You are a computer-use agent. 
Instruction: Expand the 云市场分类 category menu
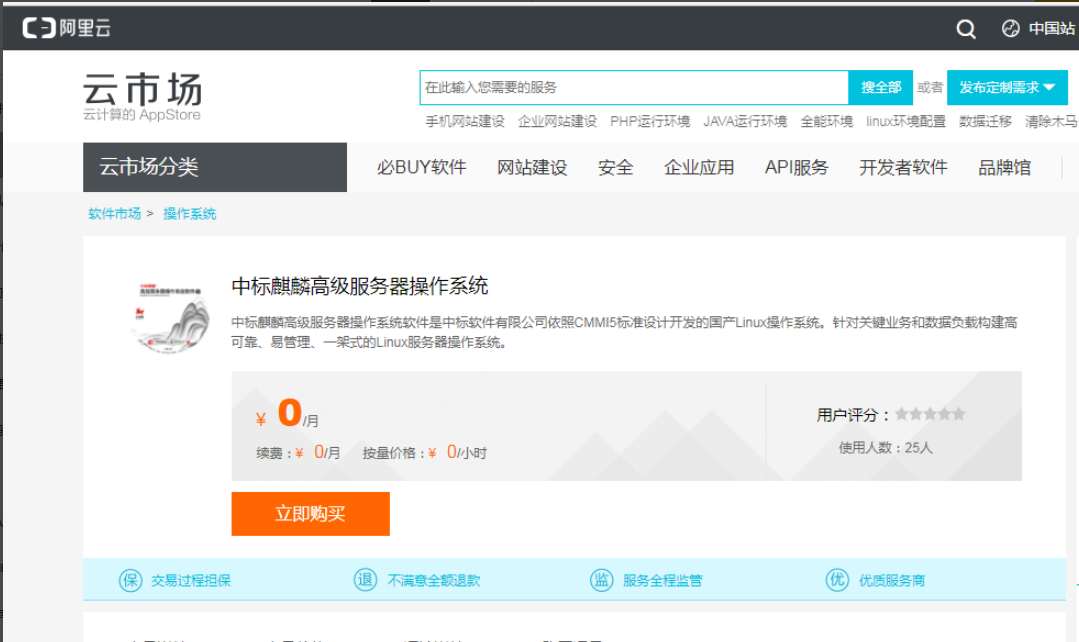215,167
